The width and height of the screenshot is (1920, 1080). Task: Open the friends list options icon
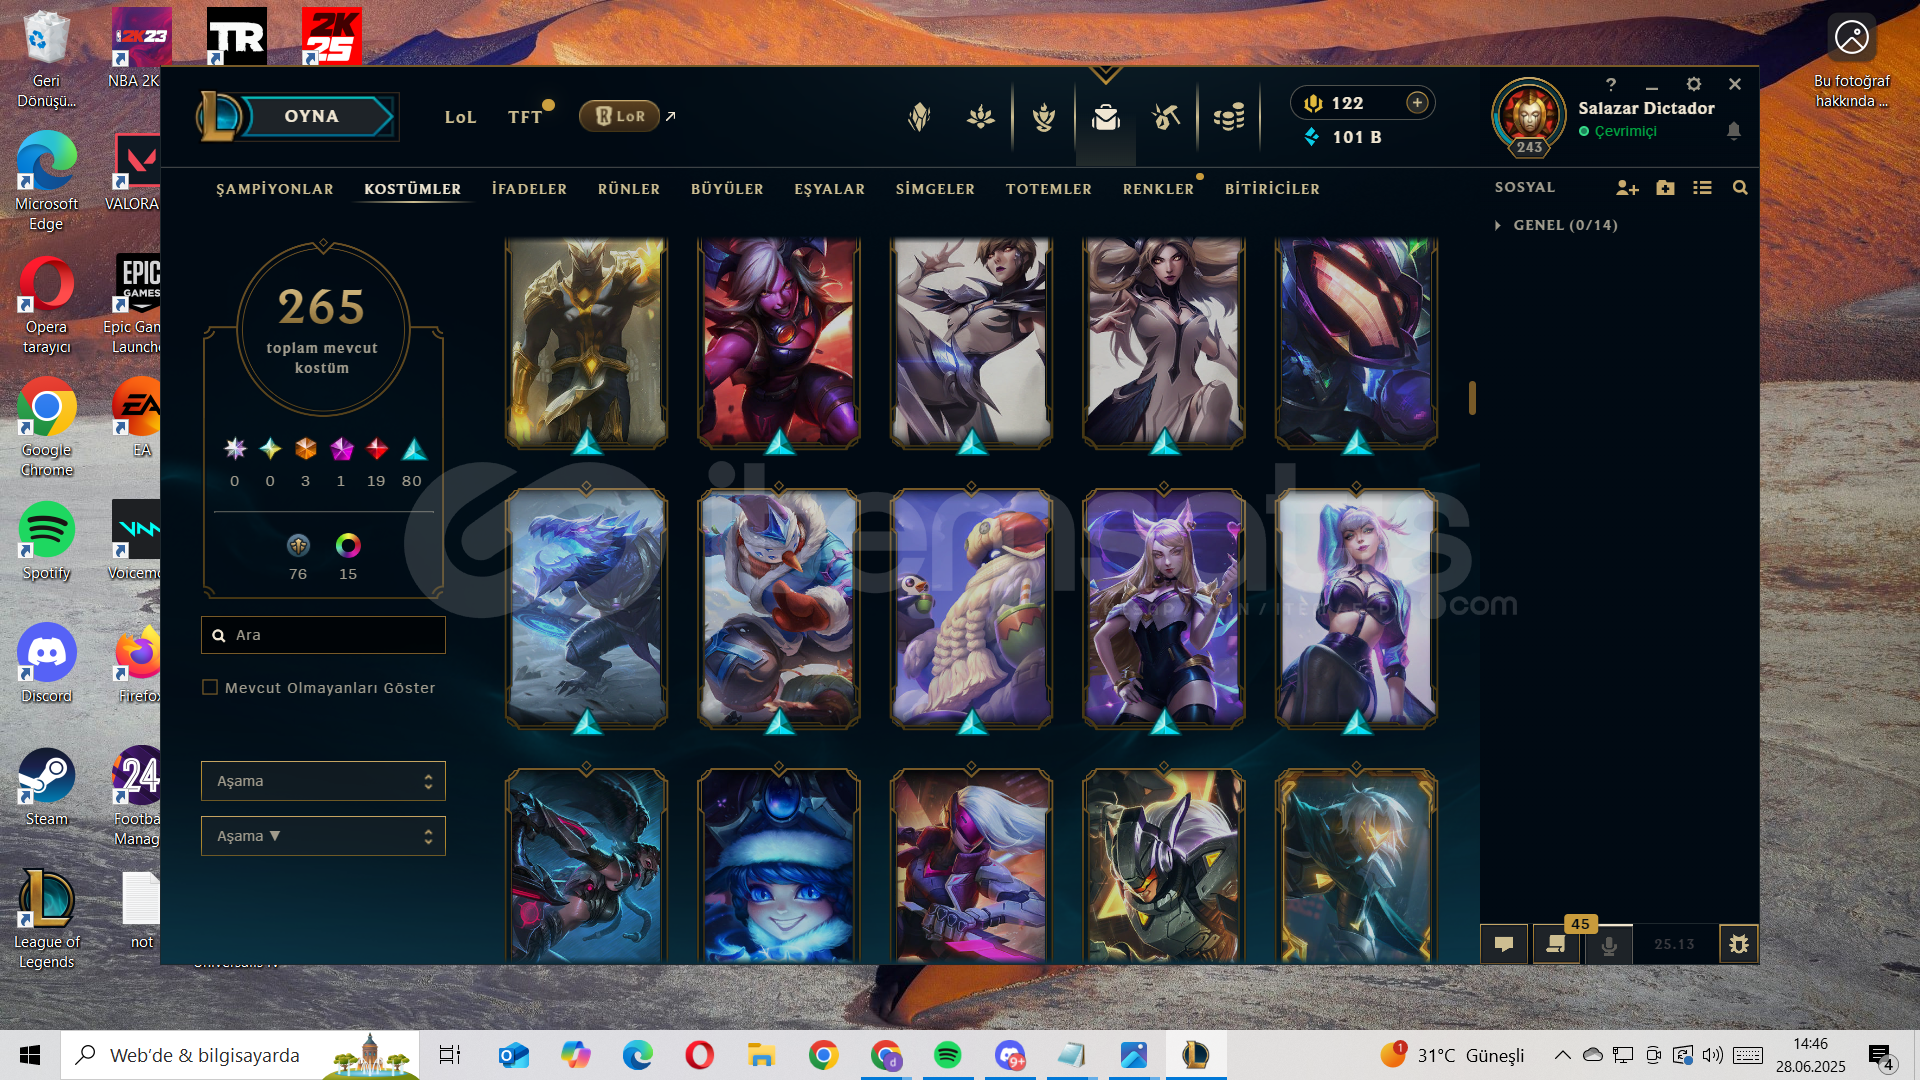[x=1702, y=188]
